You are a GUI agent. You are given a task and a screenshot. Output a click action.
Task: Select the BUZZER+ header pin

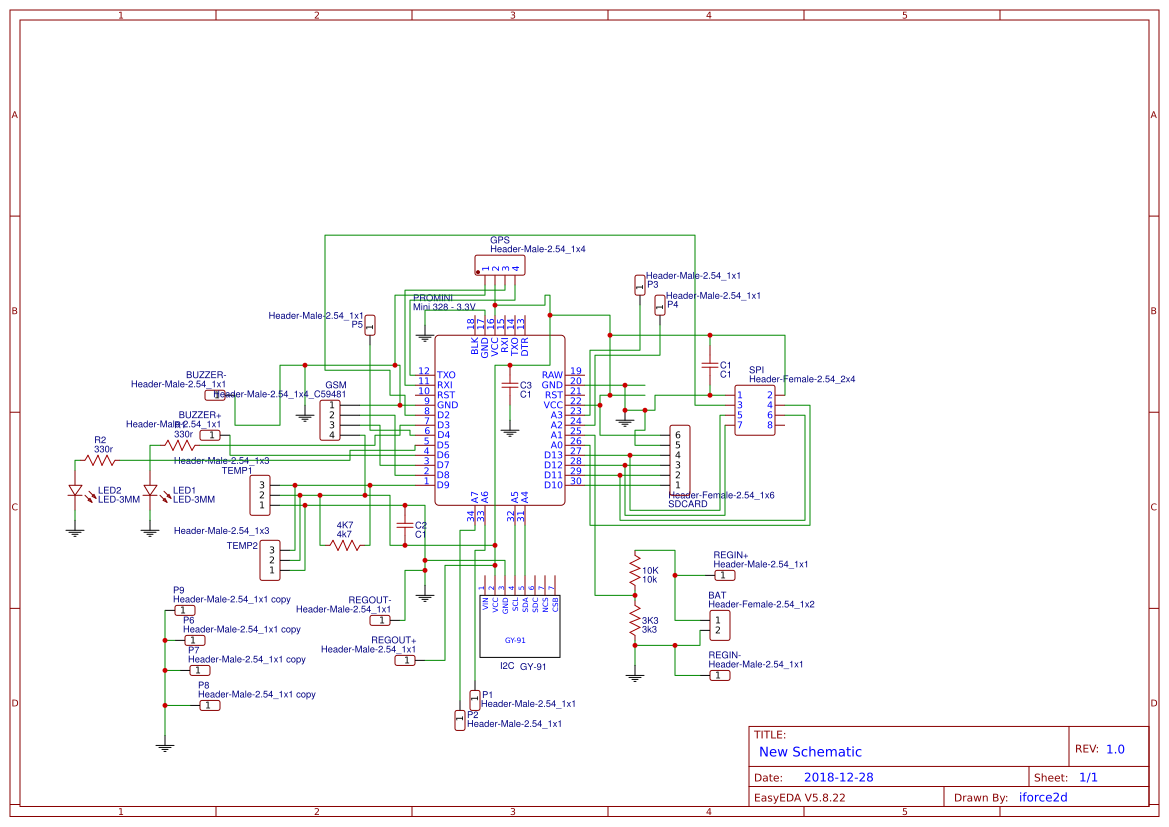tap(210, 434)
